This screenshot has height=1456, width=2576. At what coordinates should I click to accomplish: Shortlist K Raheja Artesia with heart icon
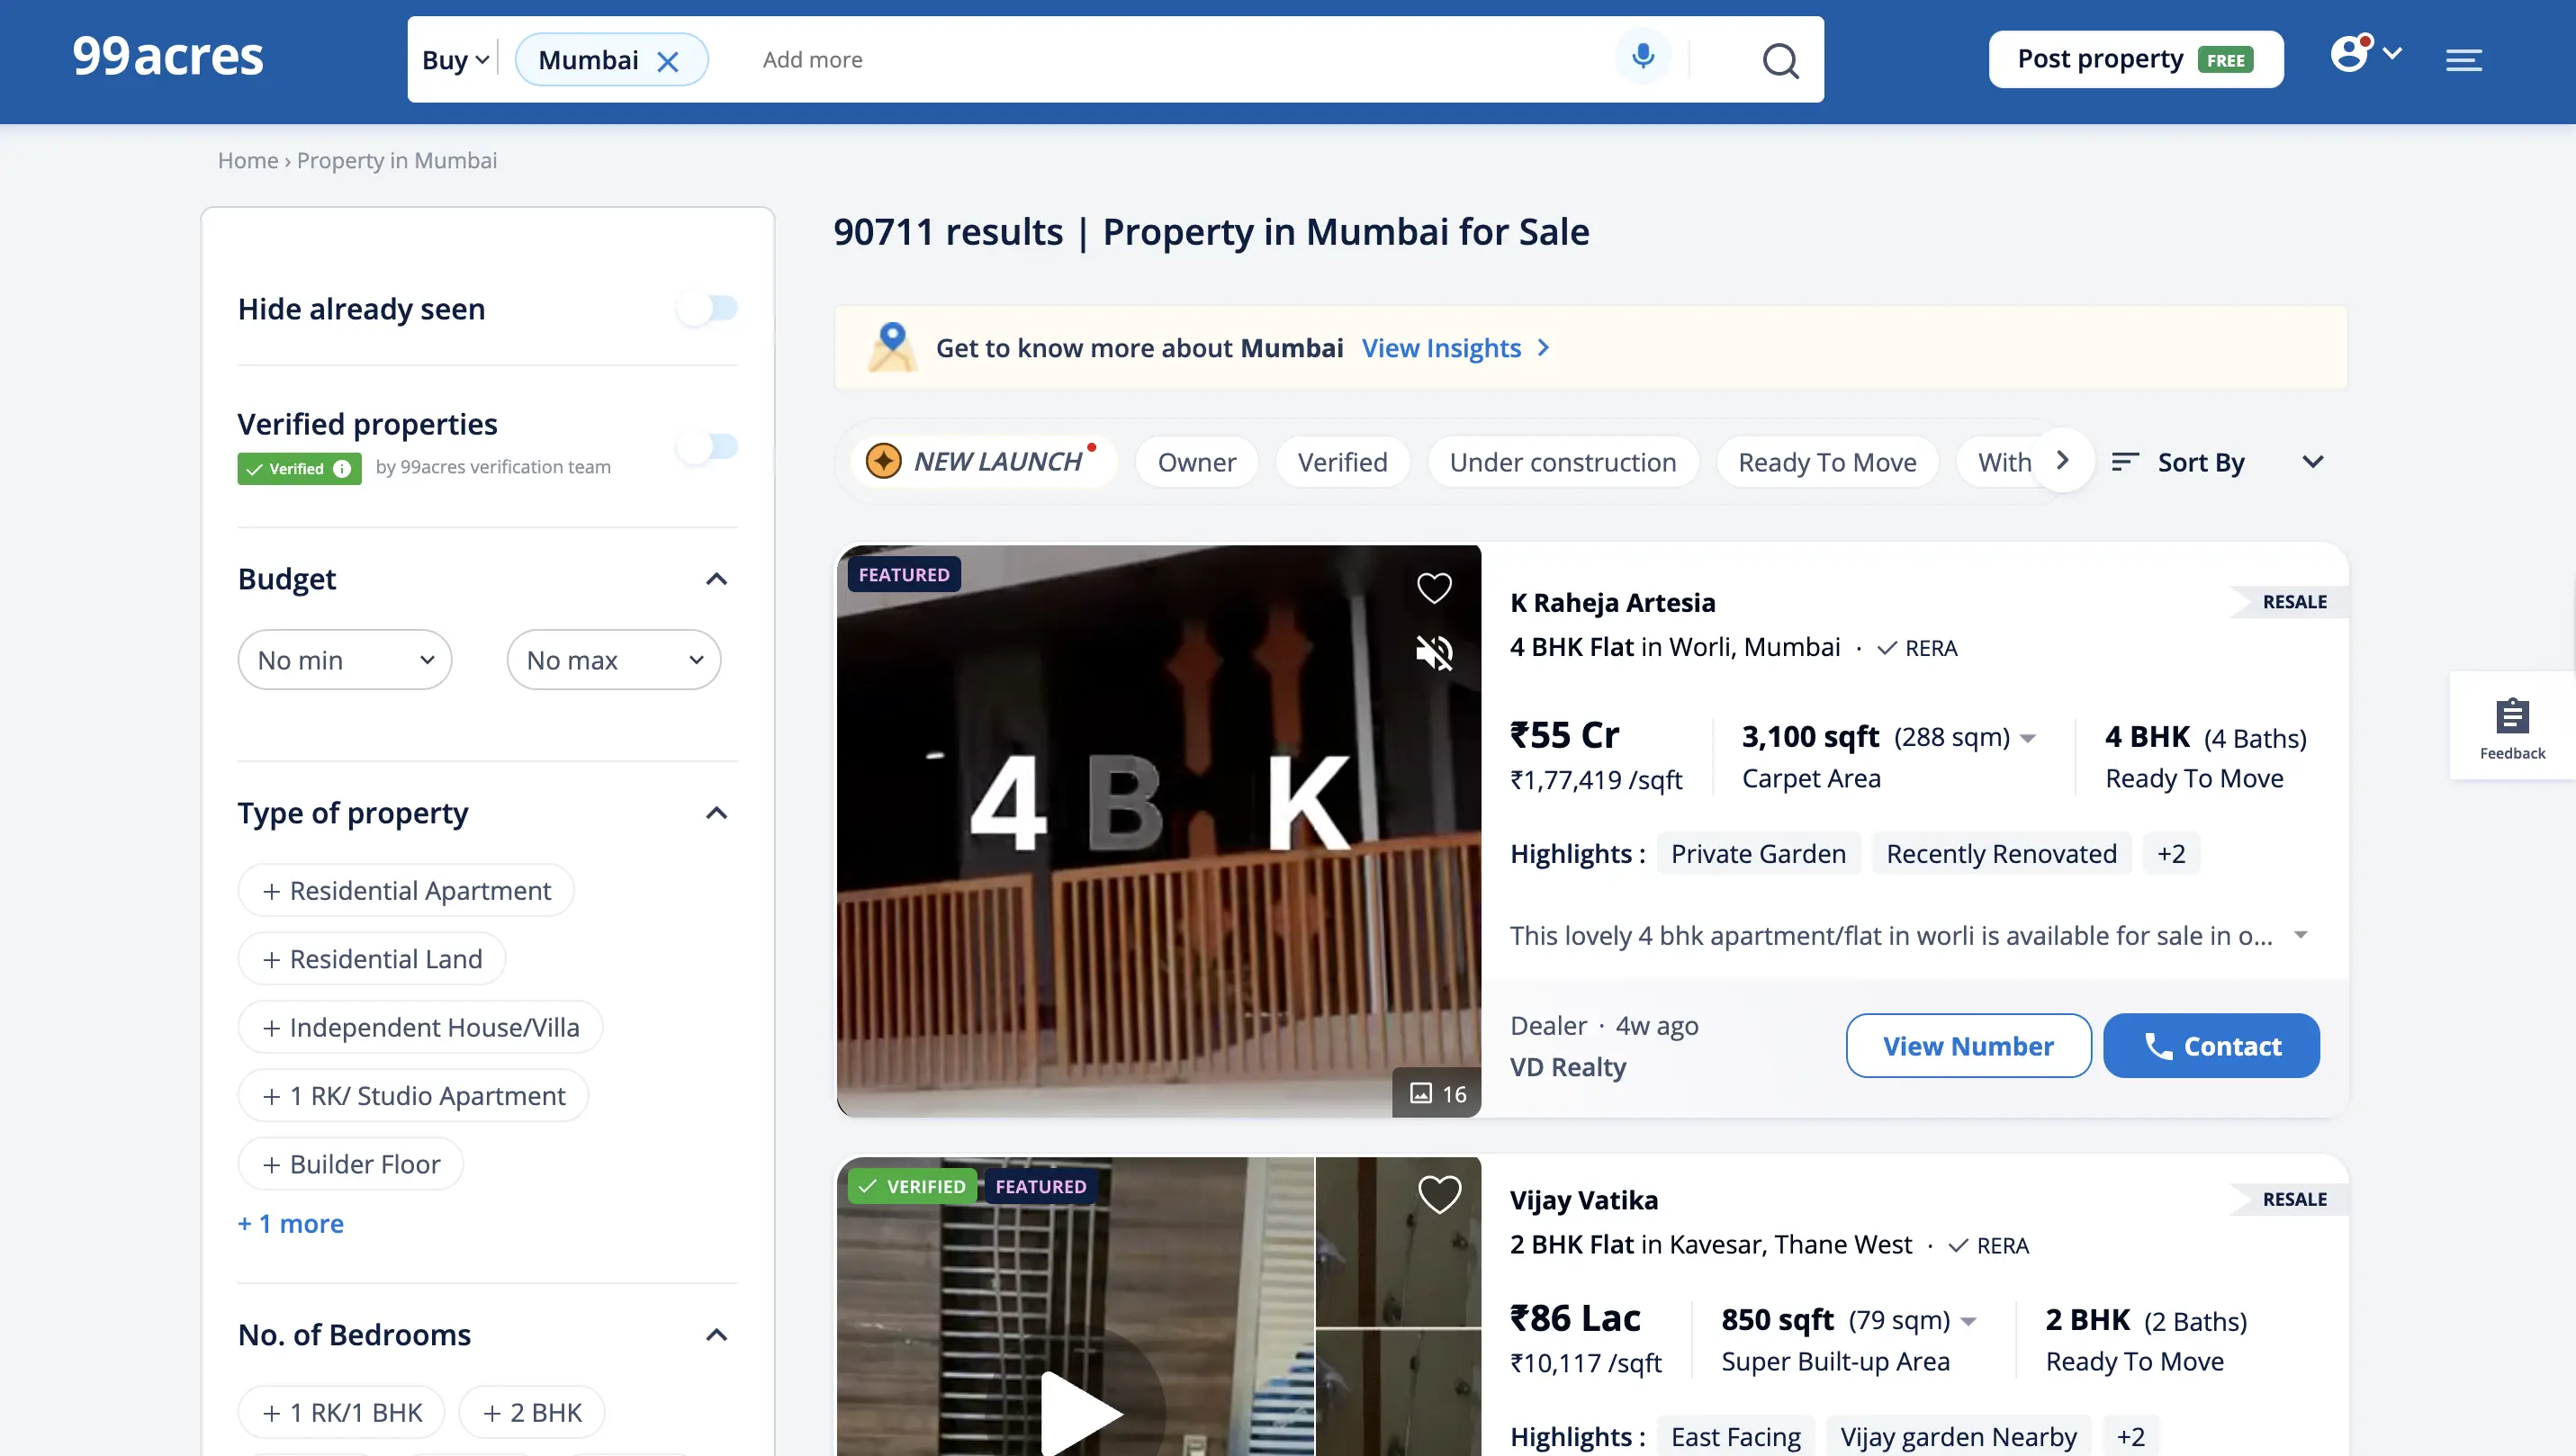(1434, 588)
